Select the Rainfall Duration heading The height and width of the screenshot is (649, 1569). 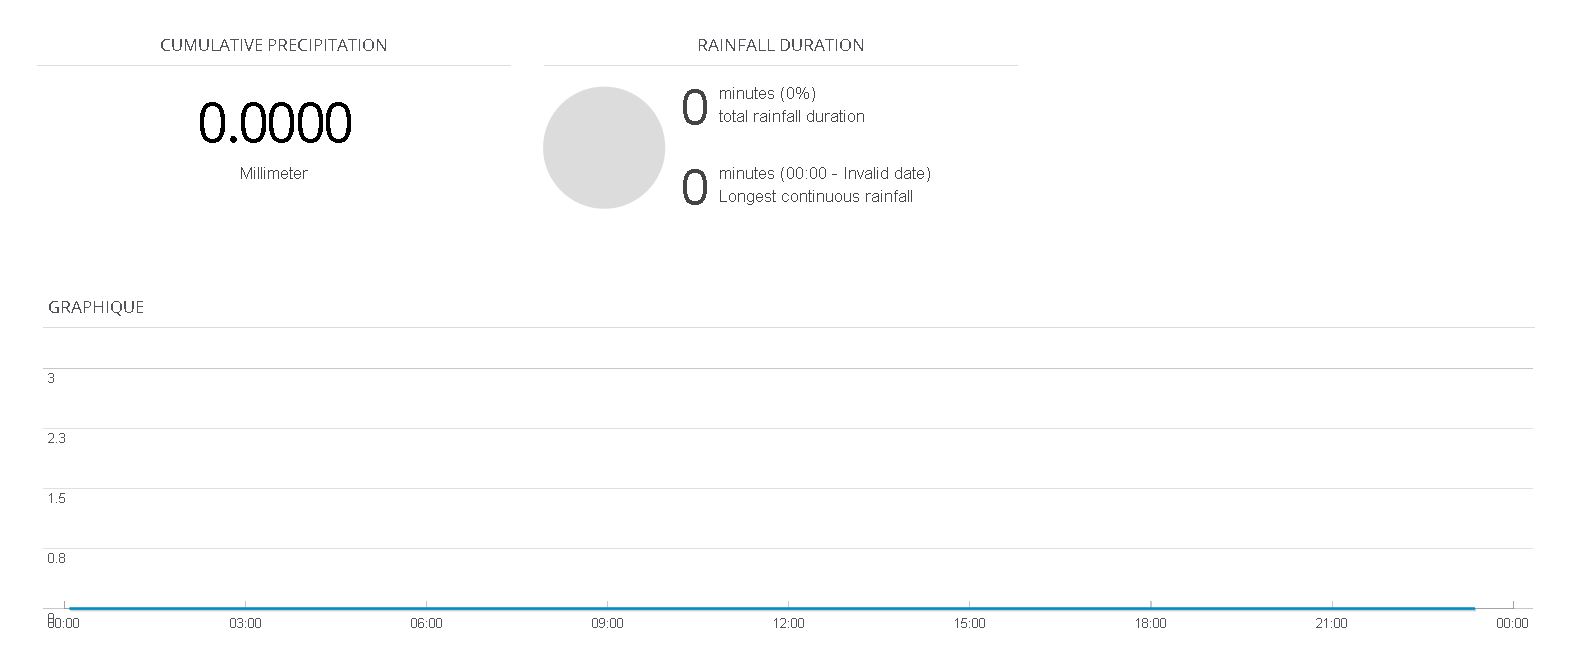tap(780, 45)
